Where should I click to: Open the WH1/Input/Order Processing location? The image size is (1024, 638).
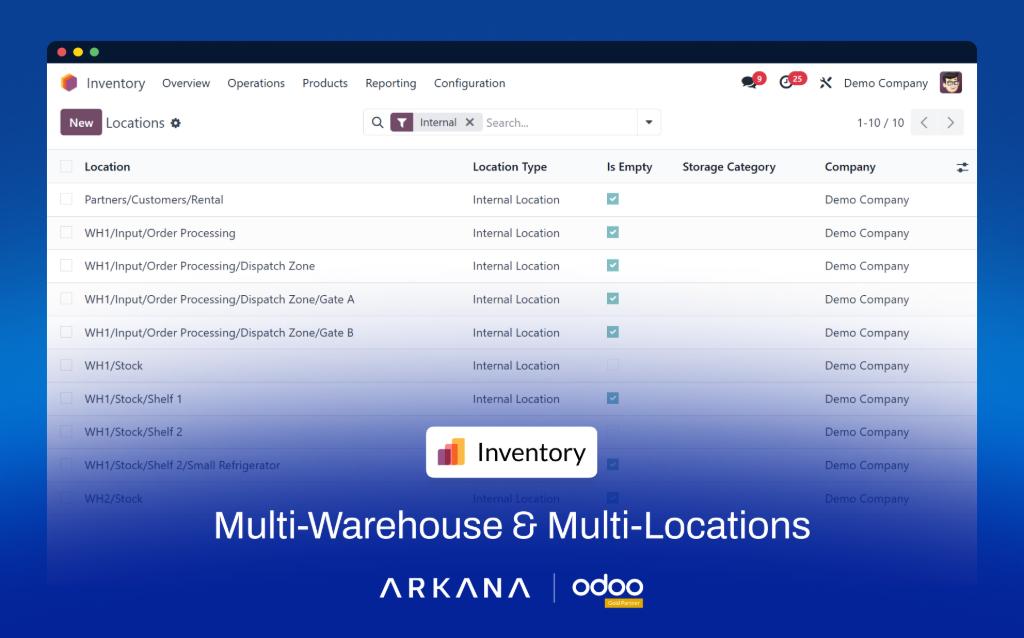pyautogui.click(x=159, y=232)
